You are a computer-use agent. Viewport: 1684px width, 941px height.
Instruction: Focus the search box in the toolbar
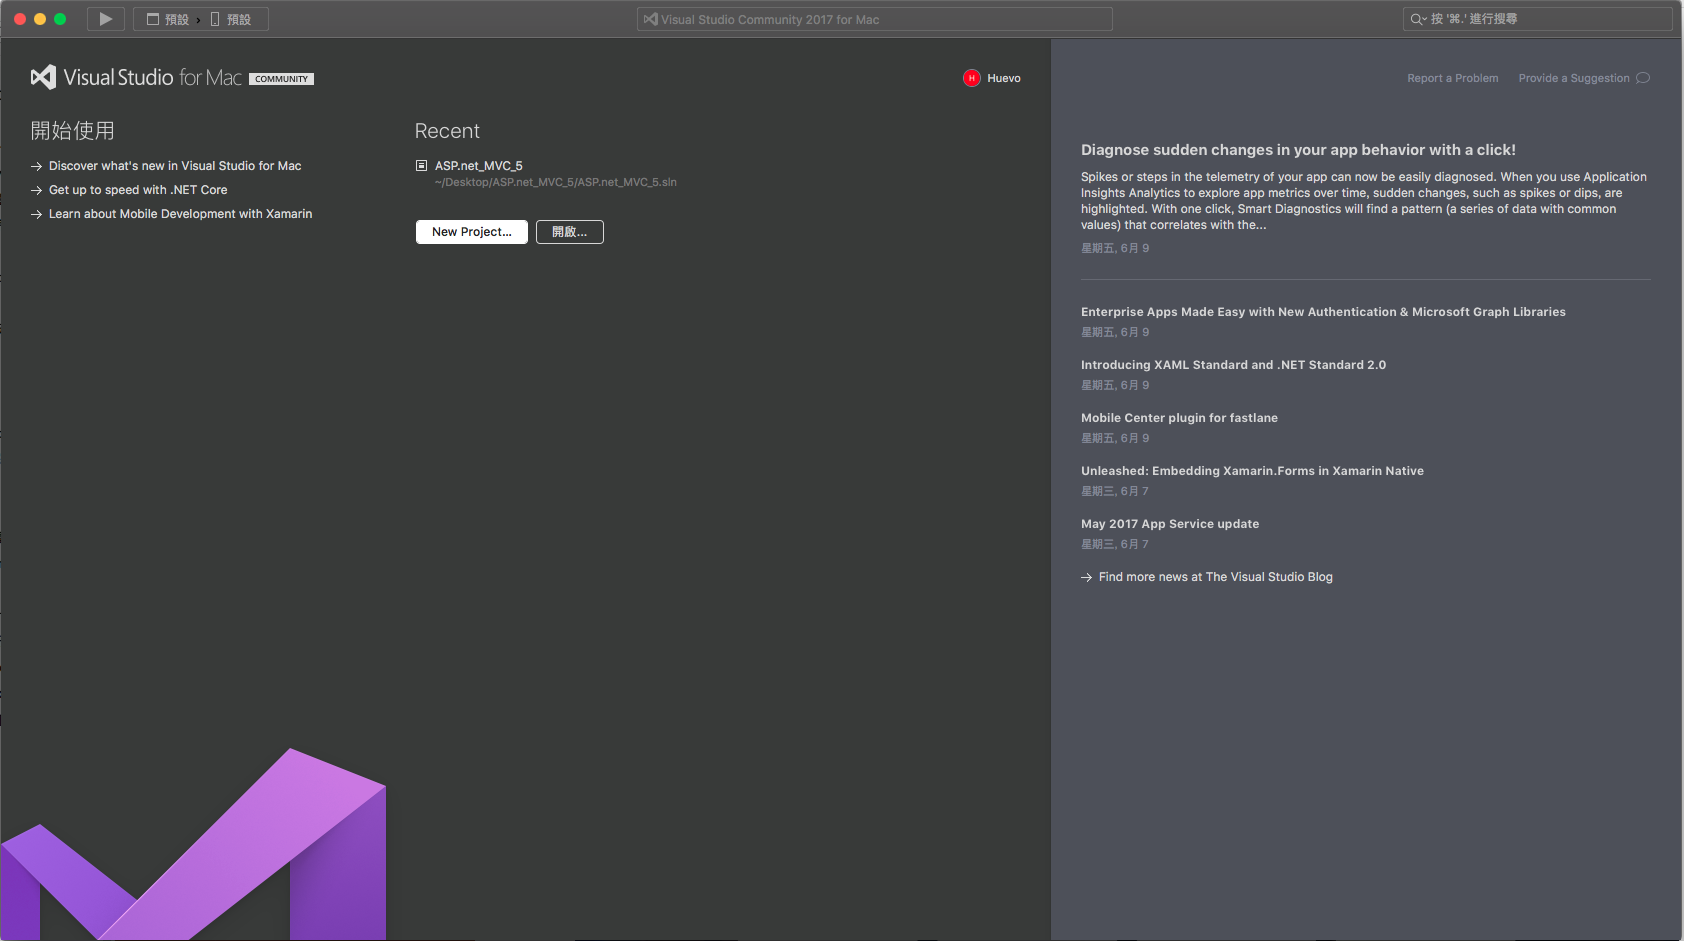1537,19
